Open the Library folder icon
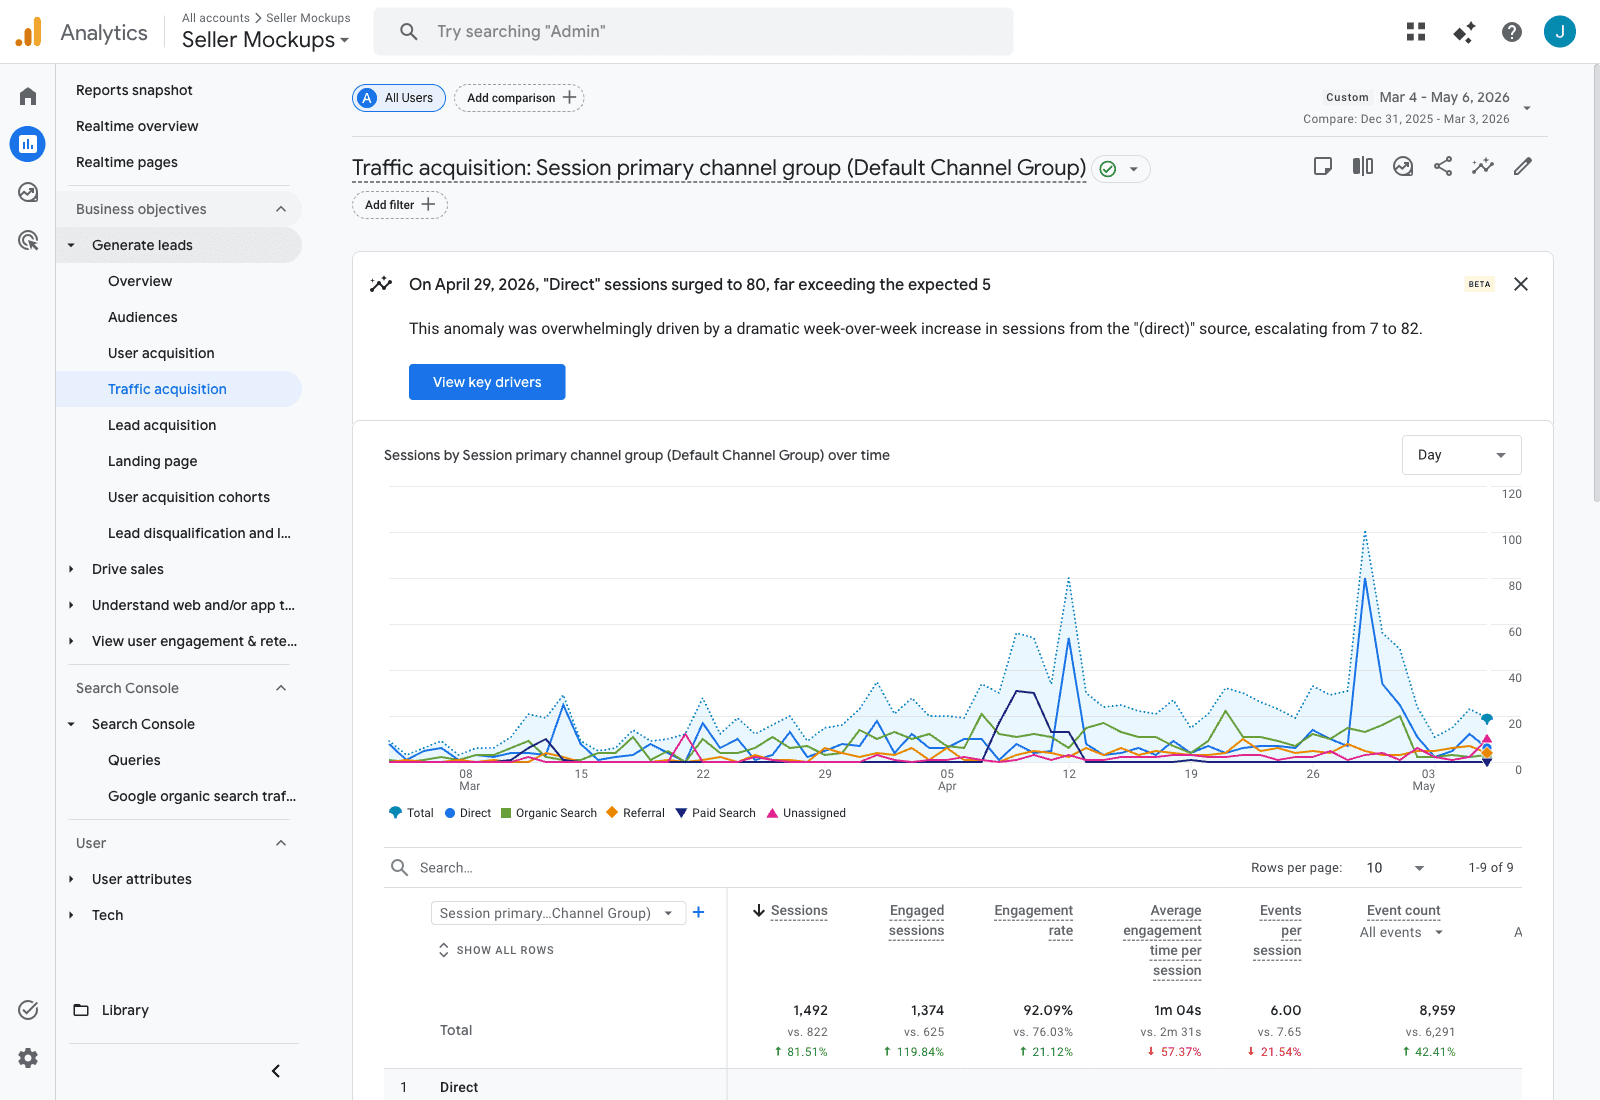1600x1100 pixels. coord(81,1010)
